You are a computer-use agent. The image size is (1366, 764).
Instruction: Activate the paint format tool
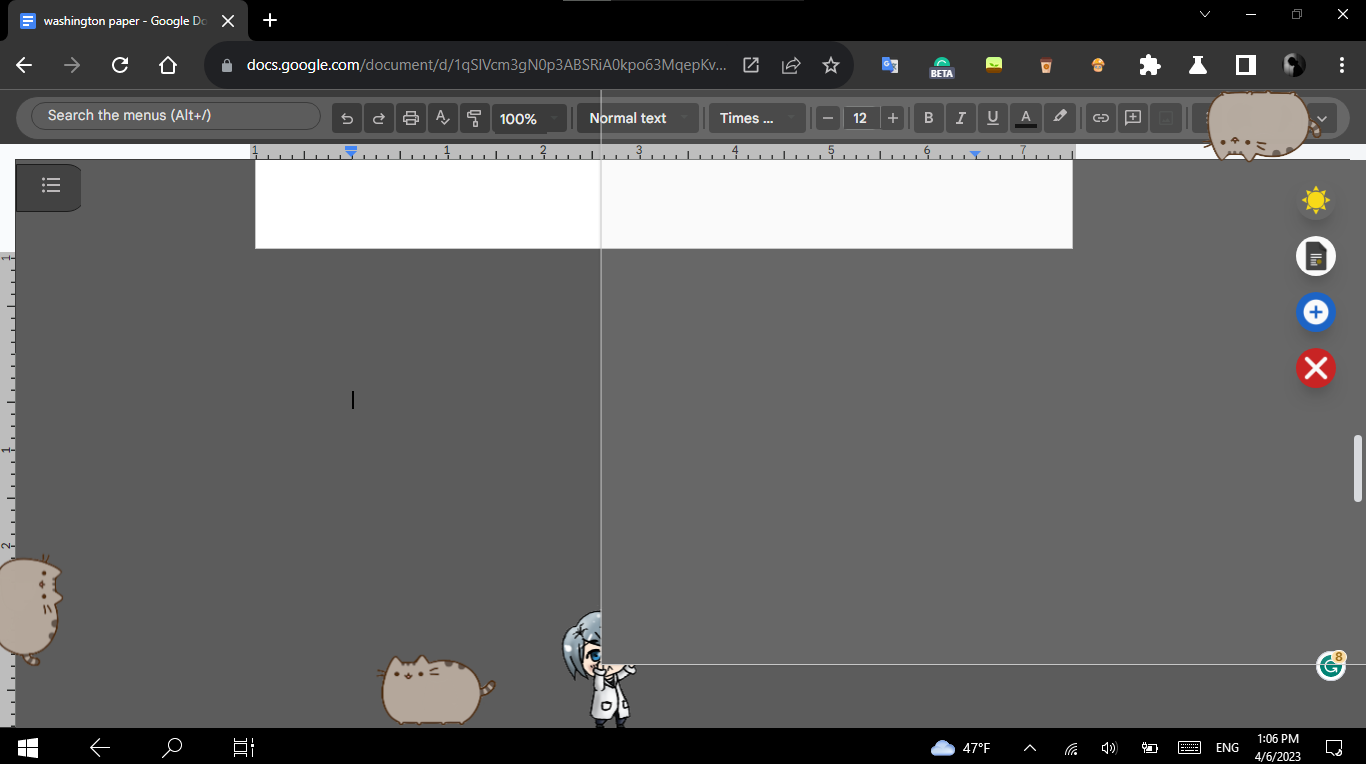click(475, 118)
